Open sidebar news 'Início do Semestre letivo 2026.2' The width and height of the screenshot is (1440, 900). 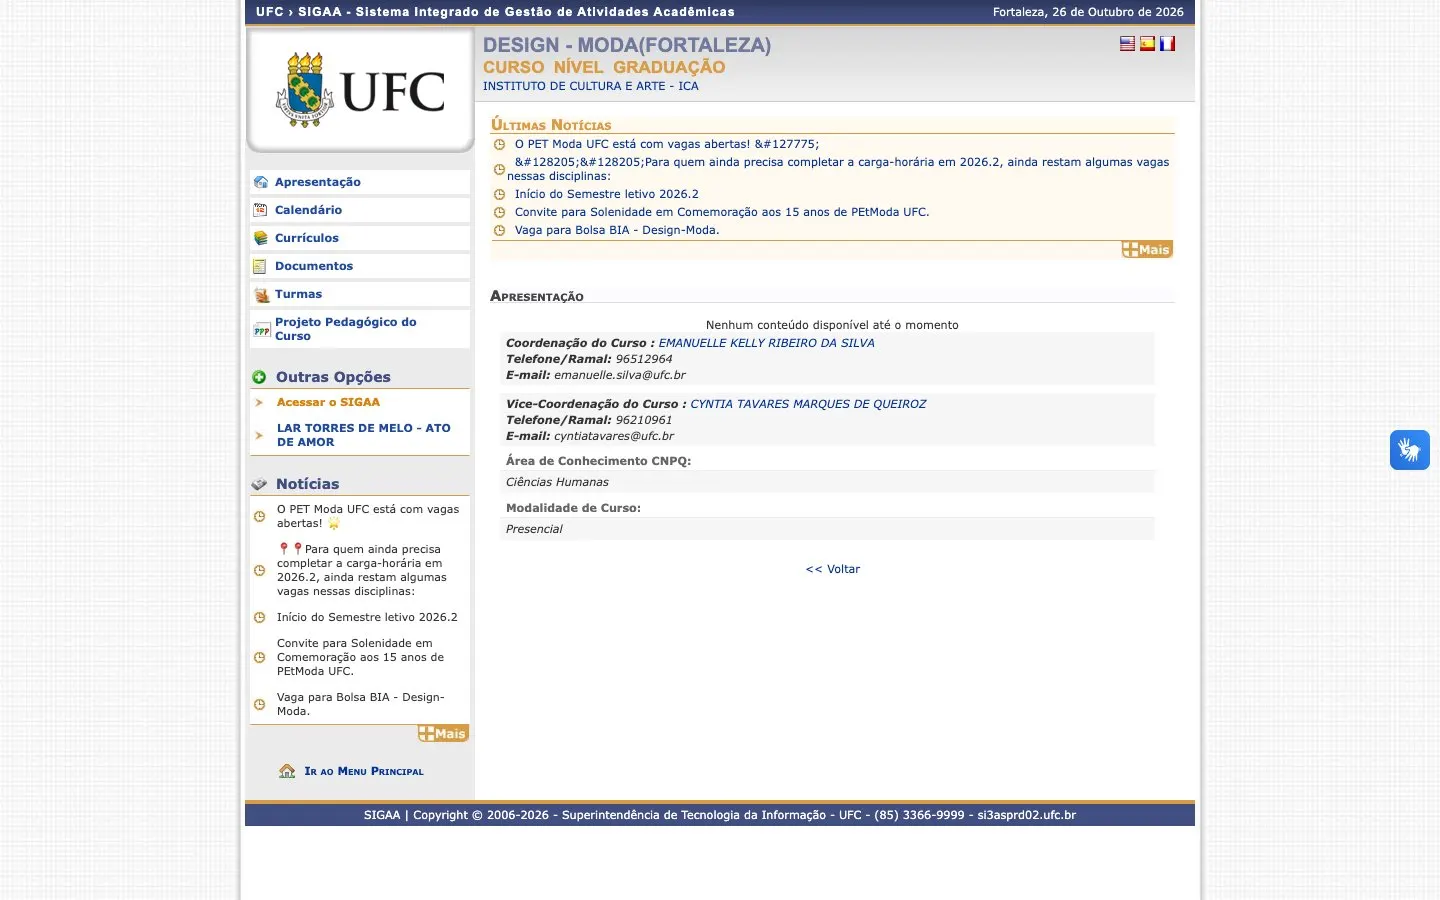click(367, 617)
